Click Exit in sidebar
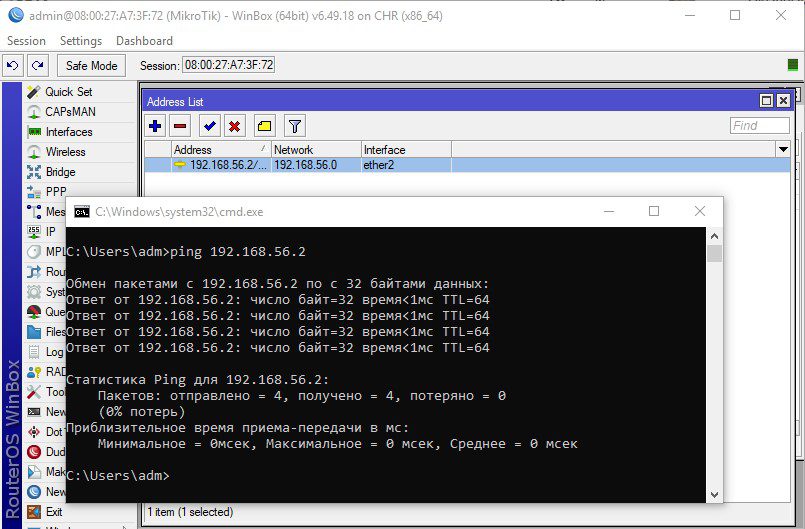805x529 pixels. point(53,512)
